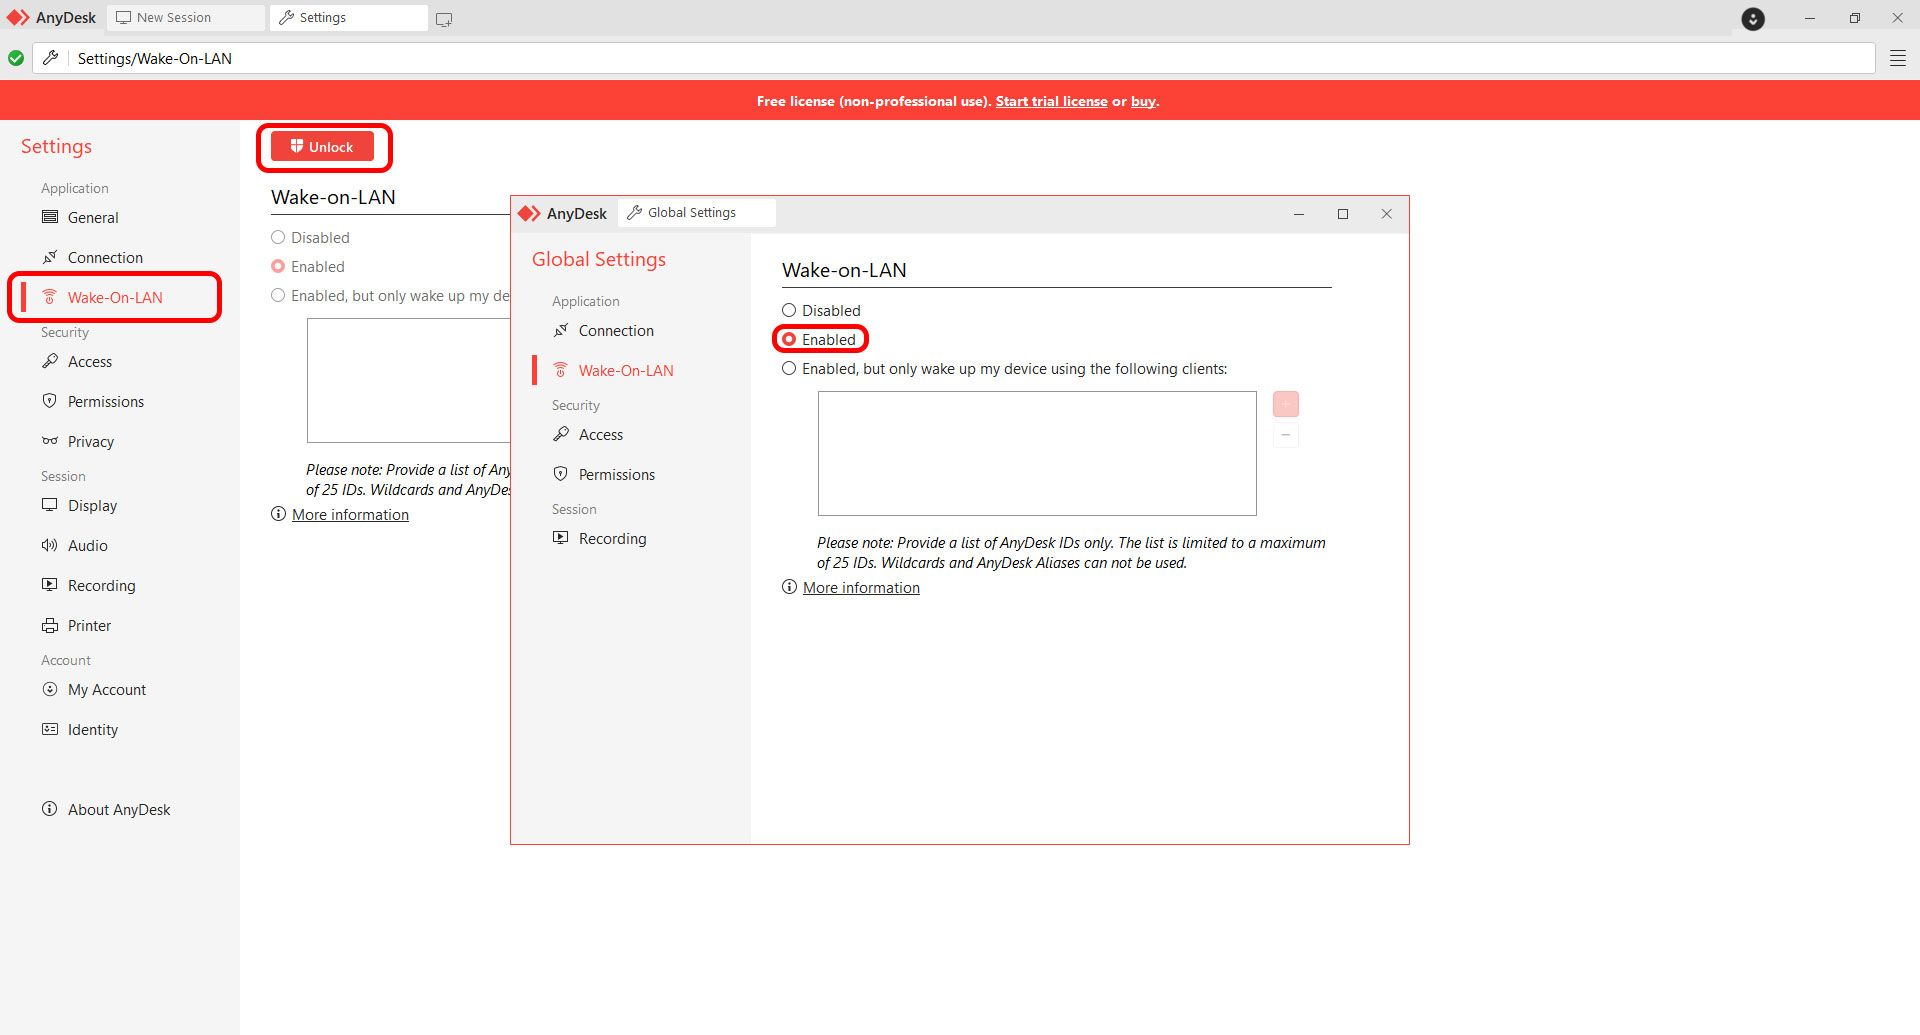Image resolution: width=1920 pixels, height=1035 pixels.
Task: Click the General list icon
Action: [50, 217]
